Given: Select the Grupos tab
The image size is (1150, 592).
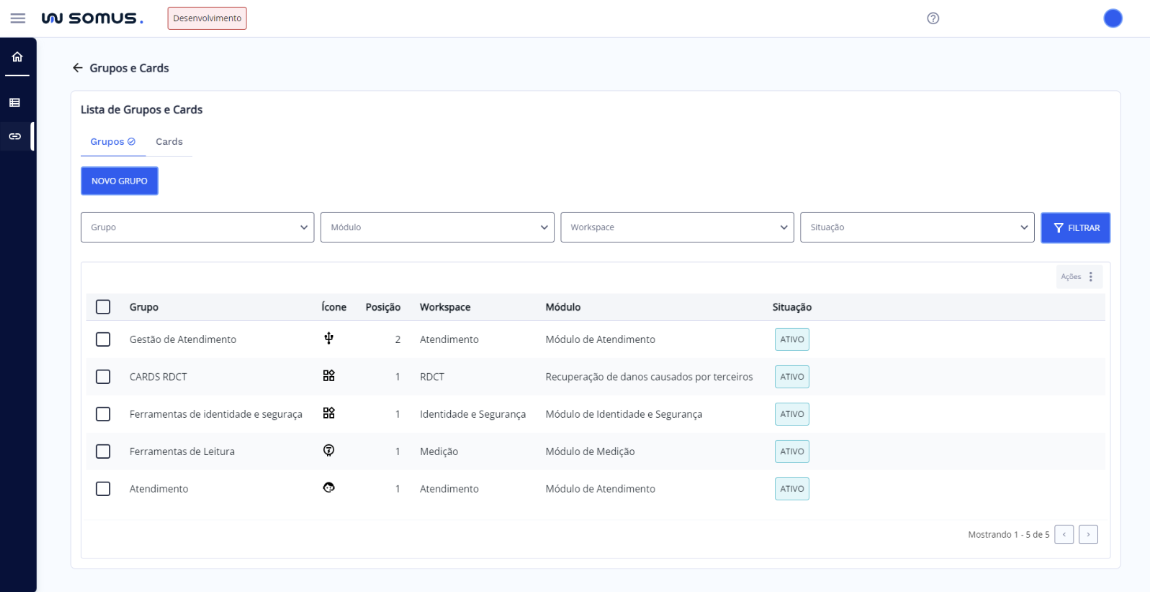Looking at the screenshot, I should [x=112, y=142].
